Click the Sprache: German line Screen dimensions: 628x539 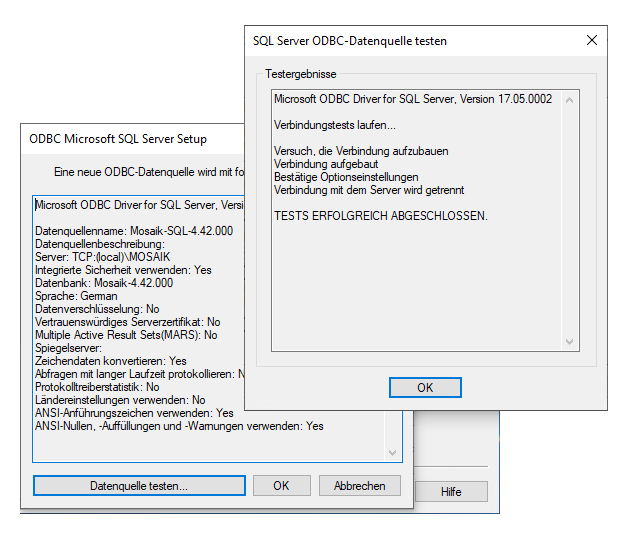point(76,296)
